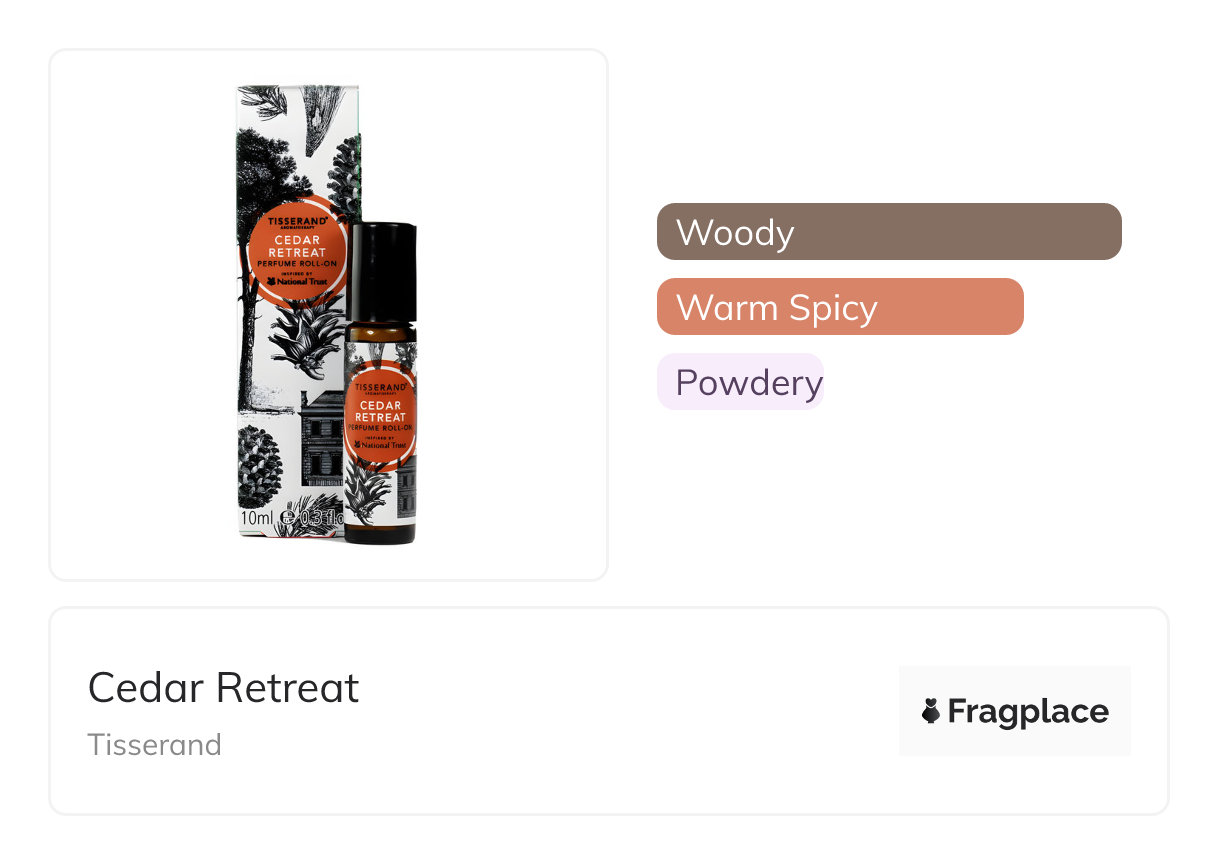Select the brown Woody accord bar
Screen dimensions: 1218x864
(x=889, y=231)
